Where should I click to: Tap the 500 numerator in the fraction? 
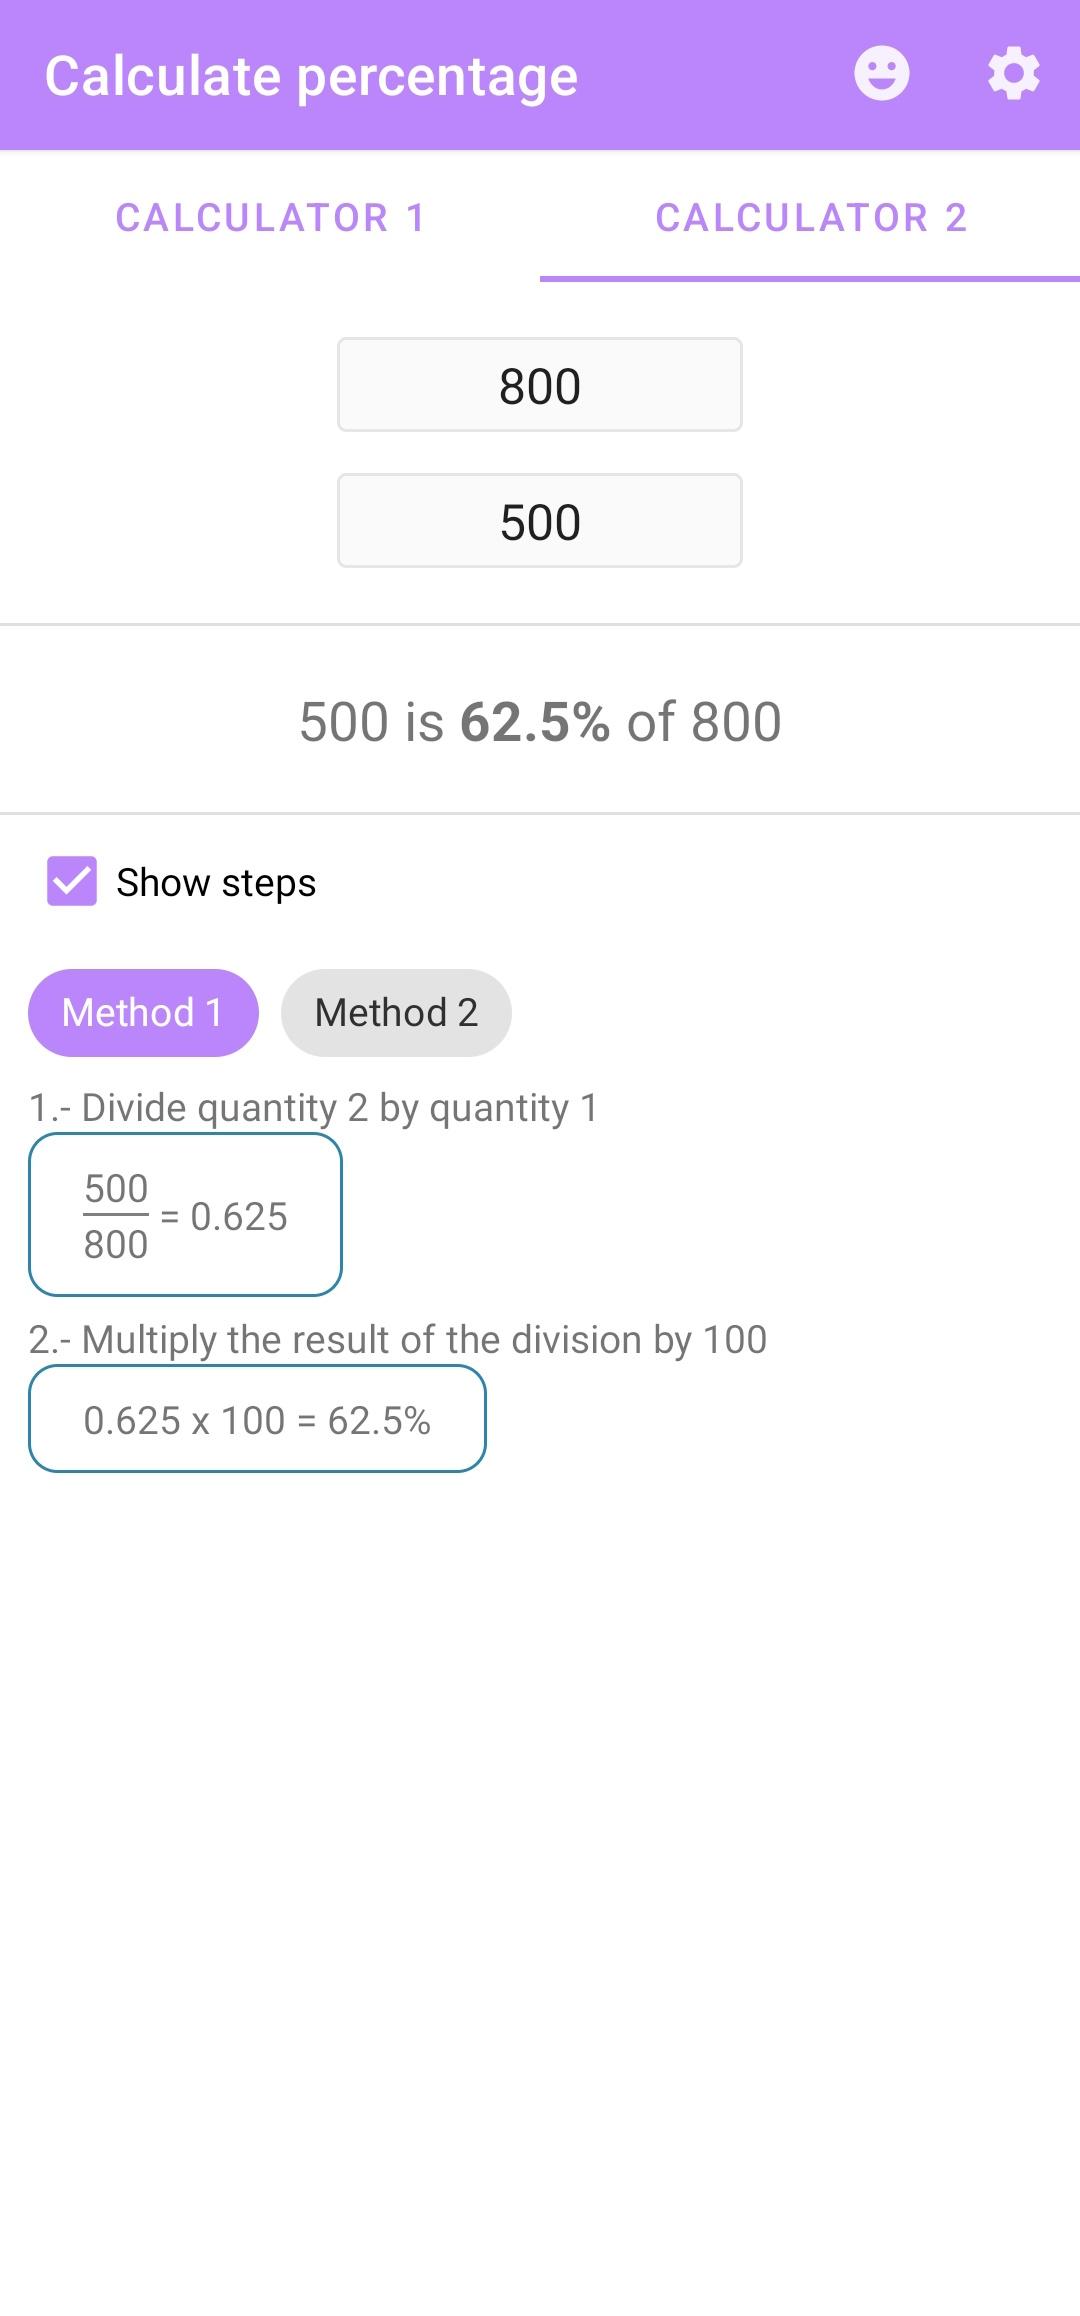pyautogui.click(x=116, y=1189)
